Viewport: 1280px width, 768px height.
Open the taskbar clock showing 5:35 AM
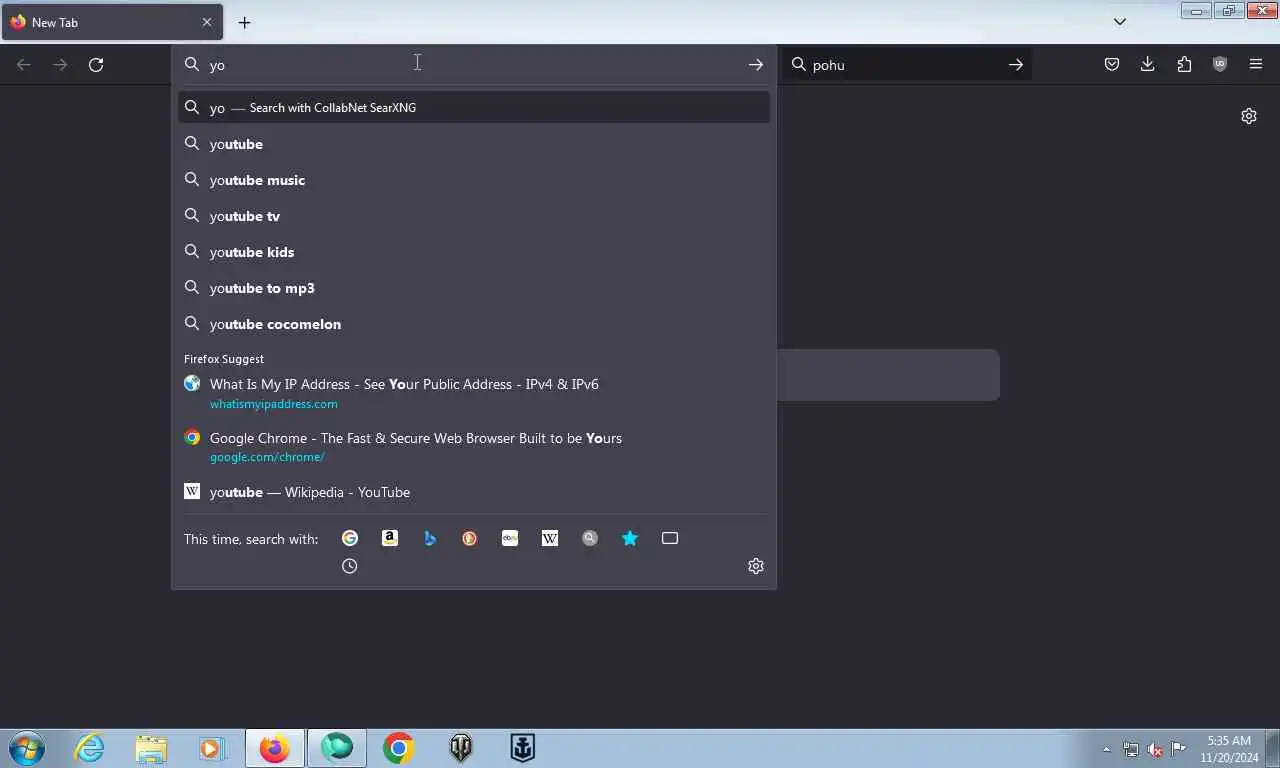tap(1229, 749)
